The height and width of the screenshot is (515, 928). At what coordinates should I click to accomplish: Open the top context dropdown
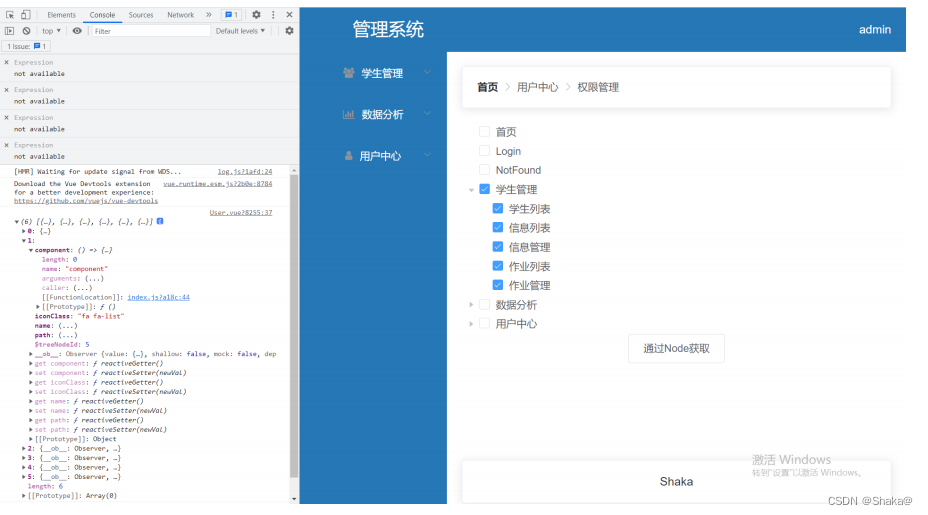(51, 31)
